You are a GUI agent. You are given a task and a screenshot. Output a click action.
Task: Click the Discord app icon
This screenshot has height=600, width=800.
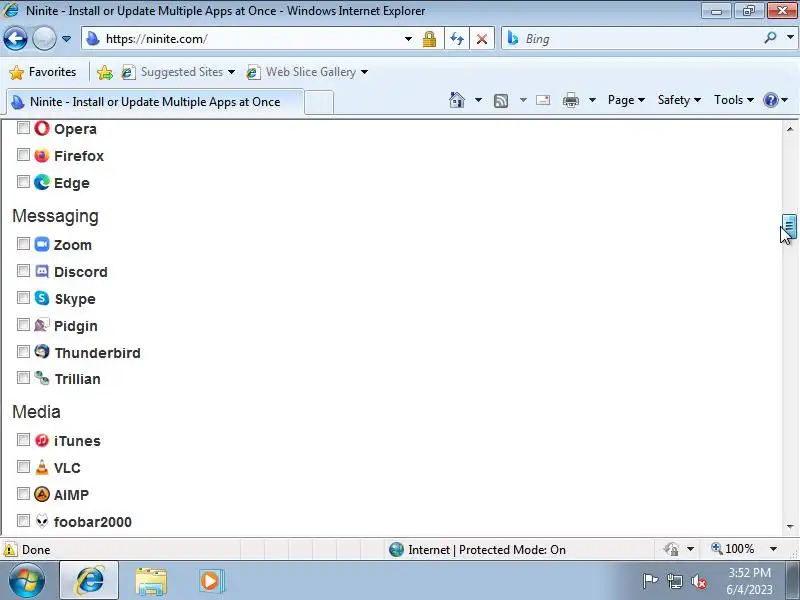tap(42, 271)
